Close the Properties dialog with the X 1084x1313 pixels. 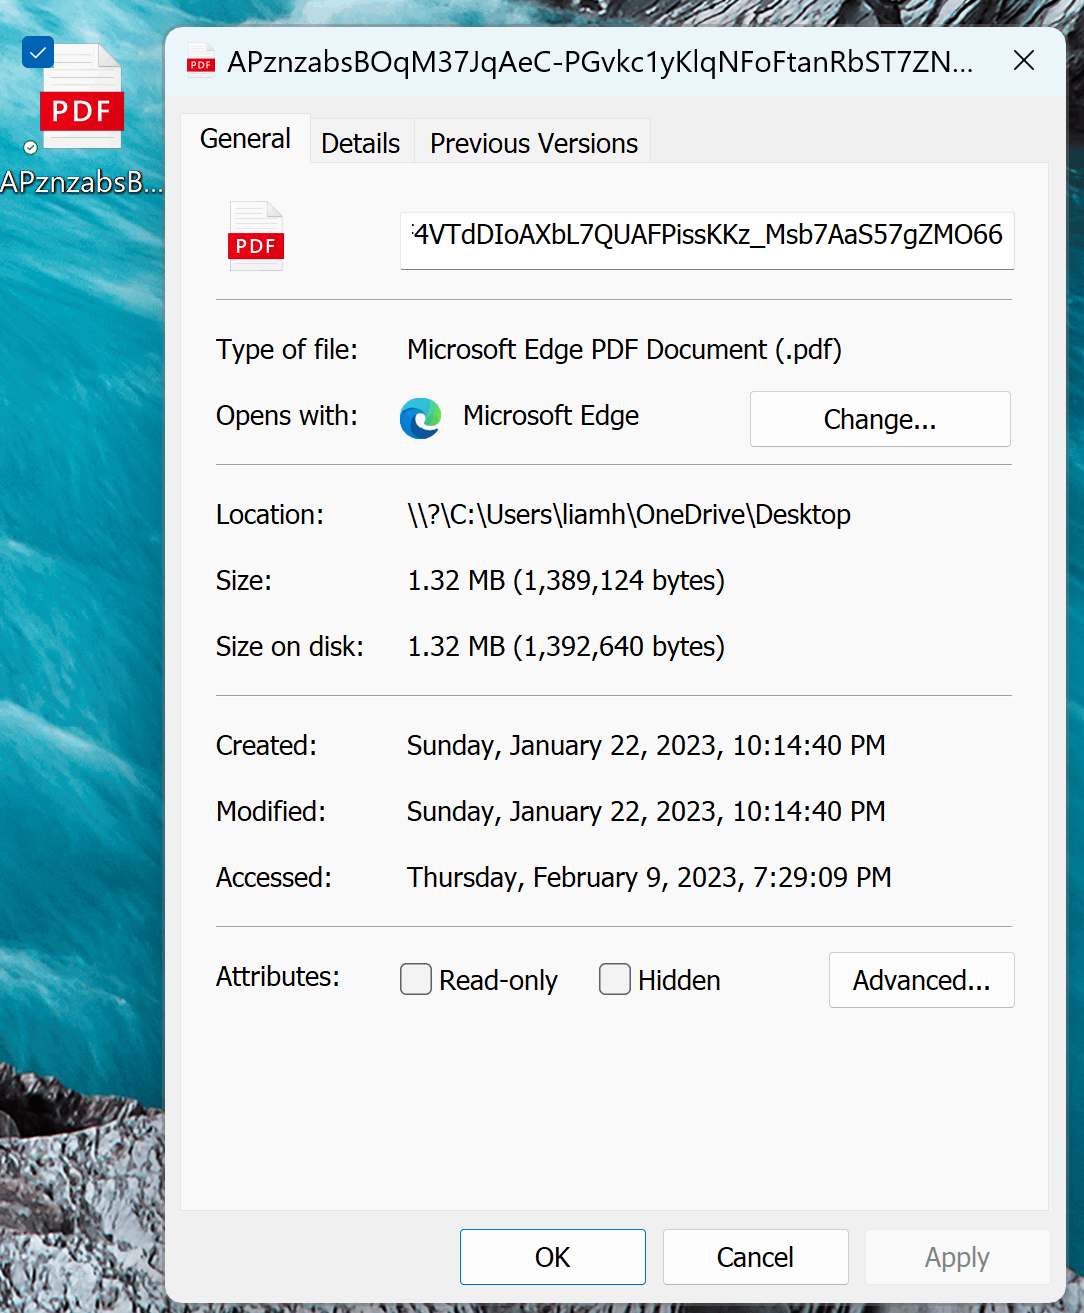point(1024,61)
